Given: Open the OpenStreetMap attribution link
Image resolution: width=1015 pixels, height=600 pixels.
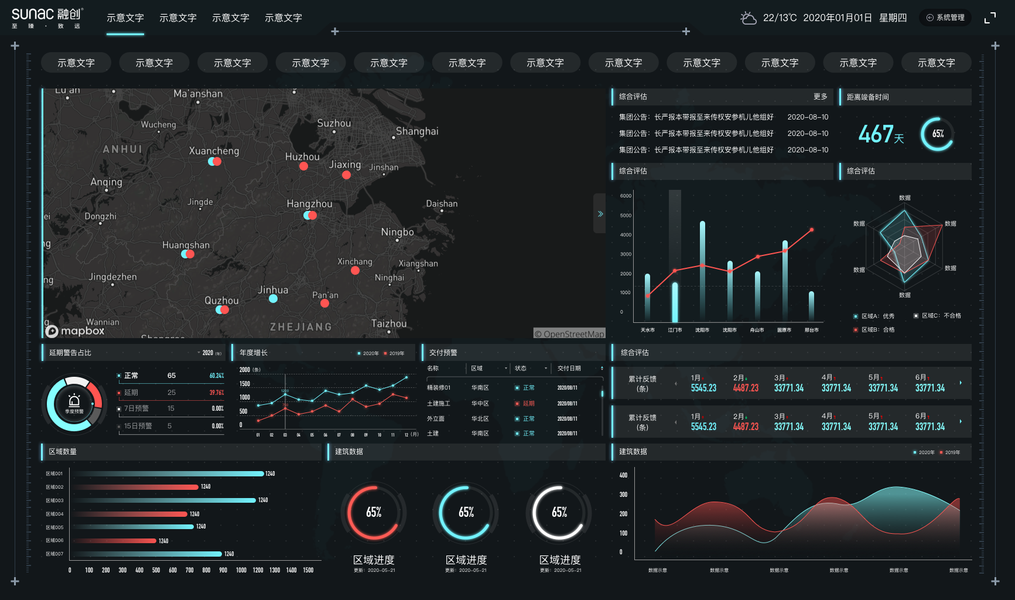Looking at the screenshot, I should (x=569, y=333).
